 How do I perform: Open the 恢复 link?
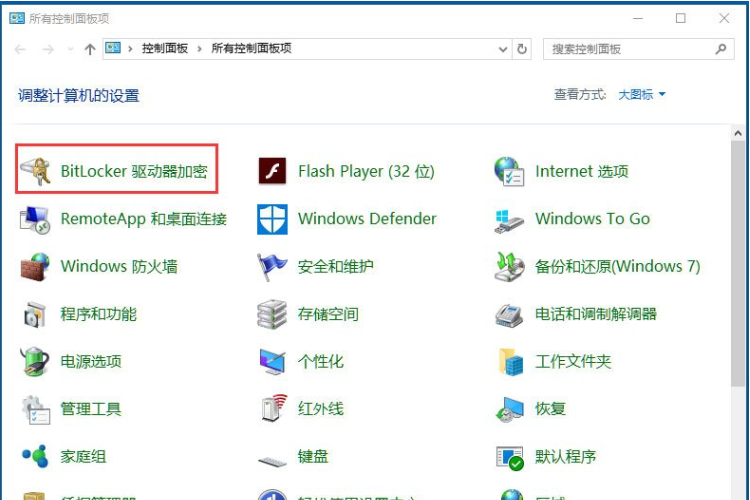click(x=550, y=409)
